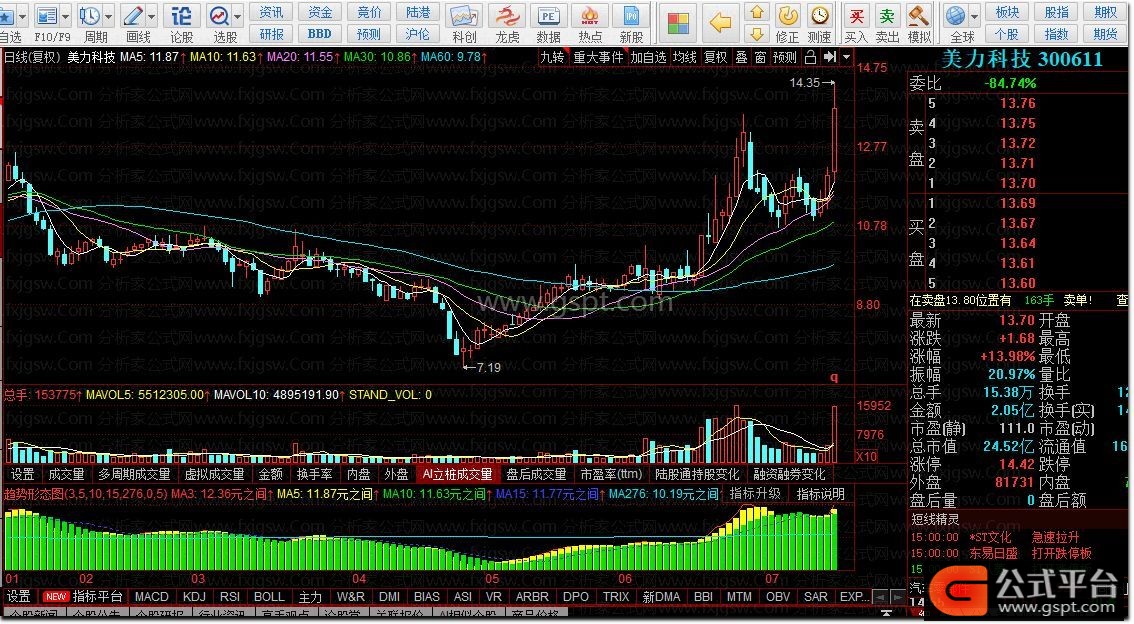Click the 修正 refresh icon
1134x624 pixels.
tap(787, 15)
